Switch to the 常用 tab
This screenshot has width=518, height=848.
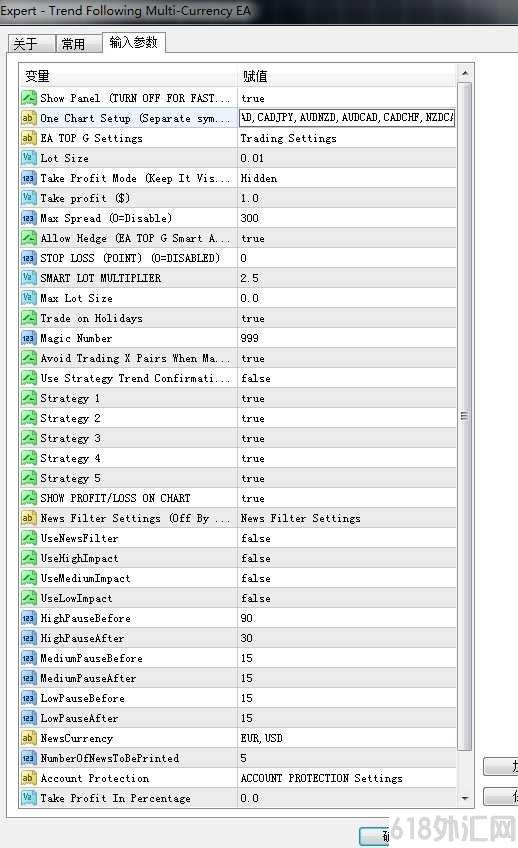click(x=78, y=43)
